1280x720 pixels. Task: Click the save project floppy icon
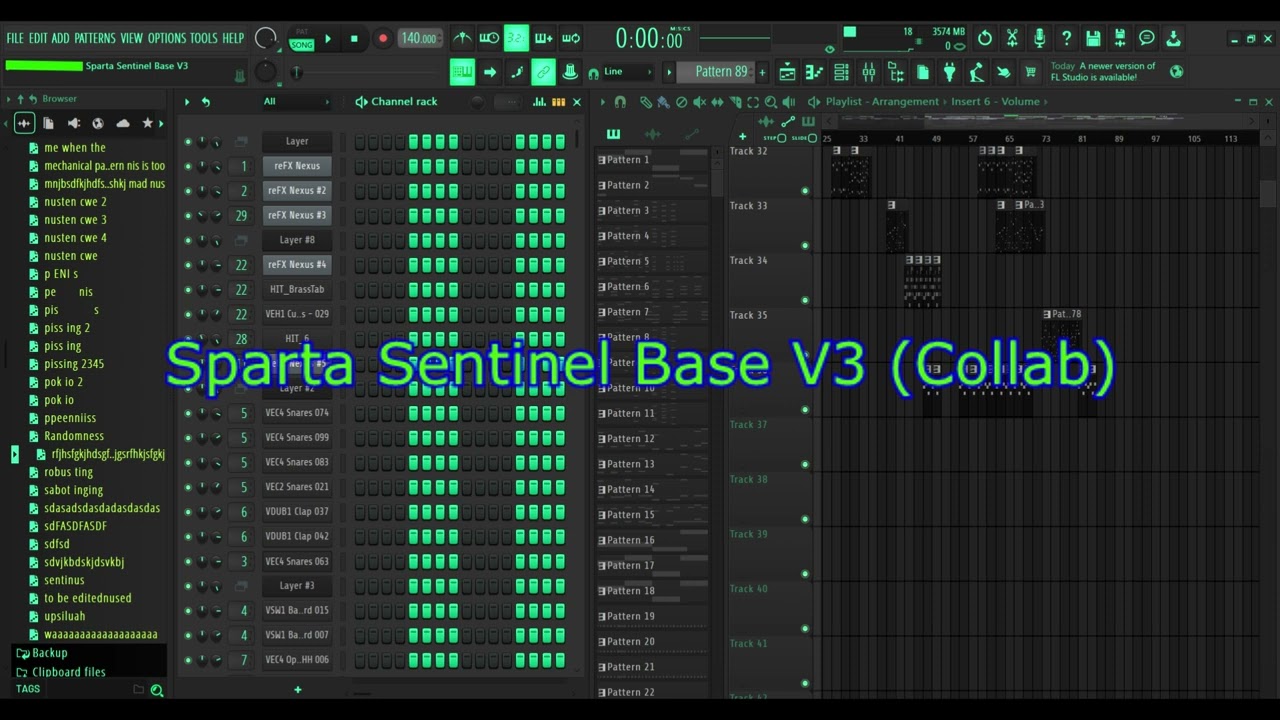tap(1093, 38)
